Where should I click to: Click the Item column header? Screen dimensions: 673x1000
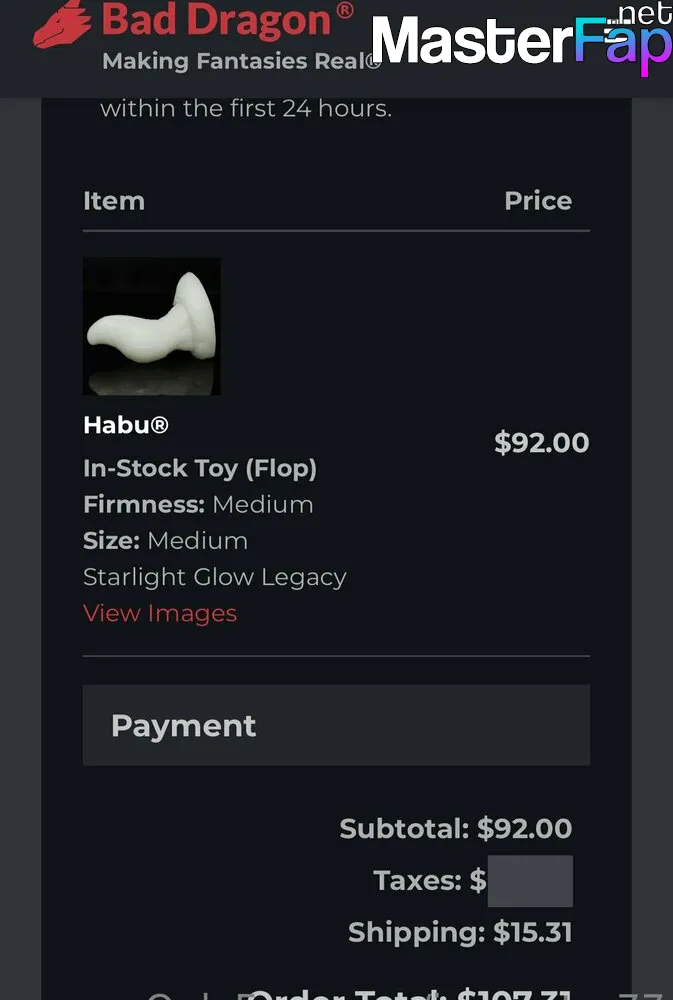click(x=114, y=201)
